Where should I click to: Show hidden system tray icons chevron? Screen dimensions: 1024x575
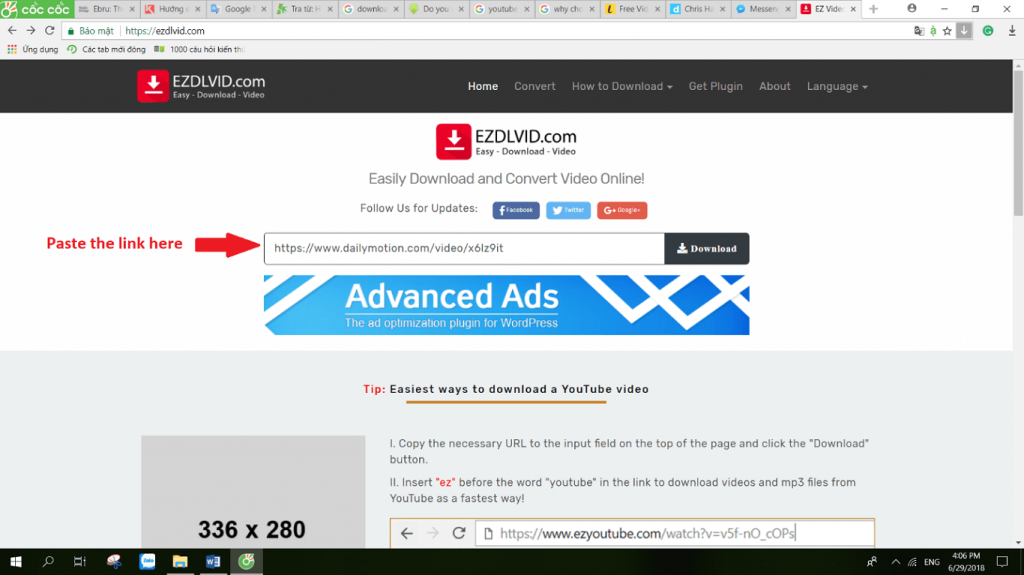tap(895, 561)
